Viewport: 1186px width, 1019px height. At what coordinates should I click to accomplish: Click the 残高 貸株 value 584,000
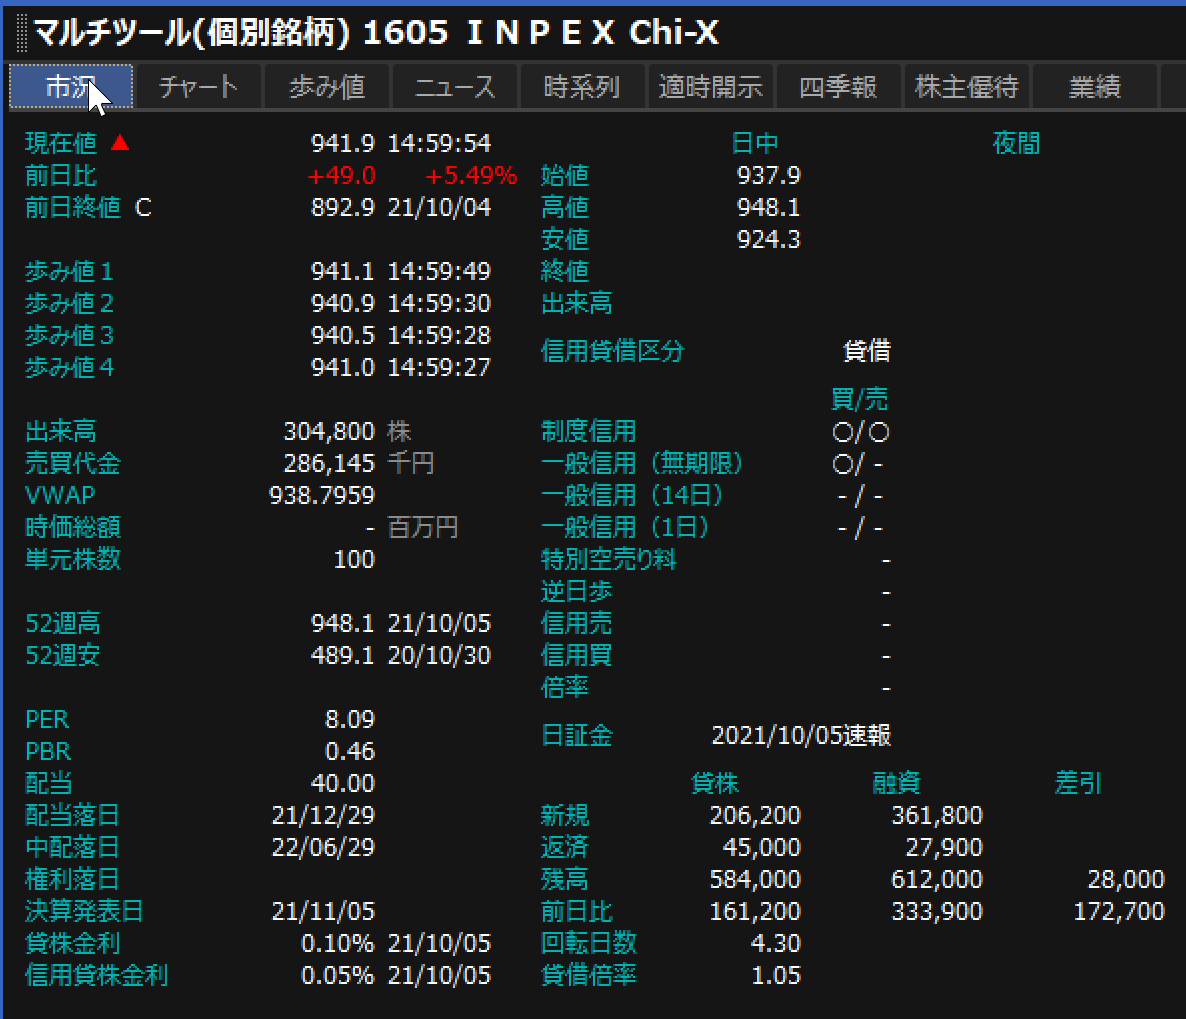point(755,879)
